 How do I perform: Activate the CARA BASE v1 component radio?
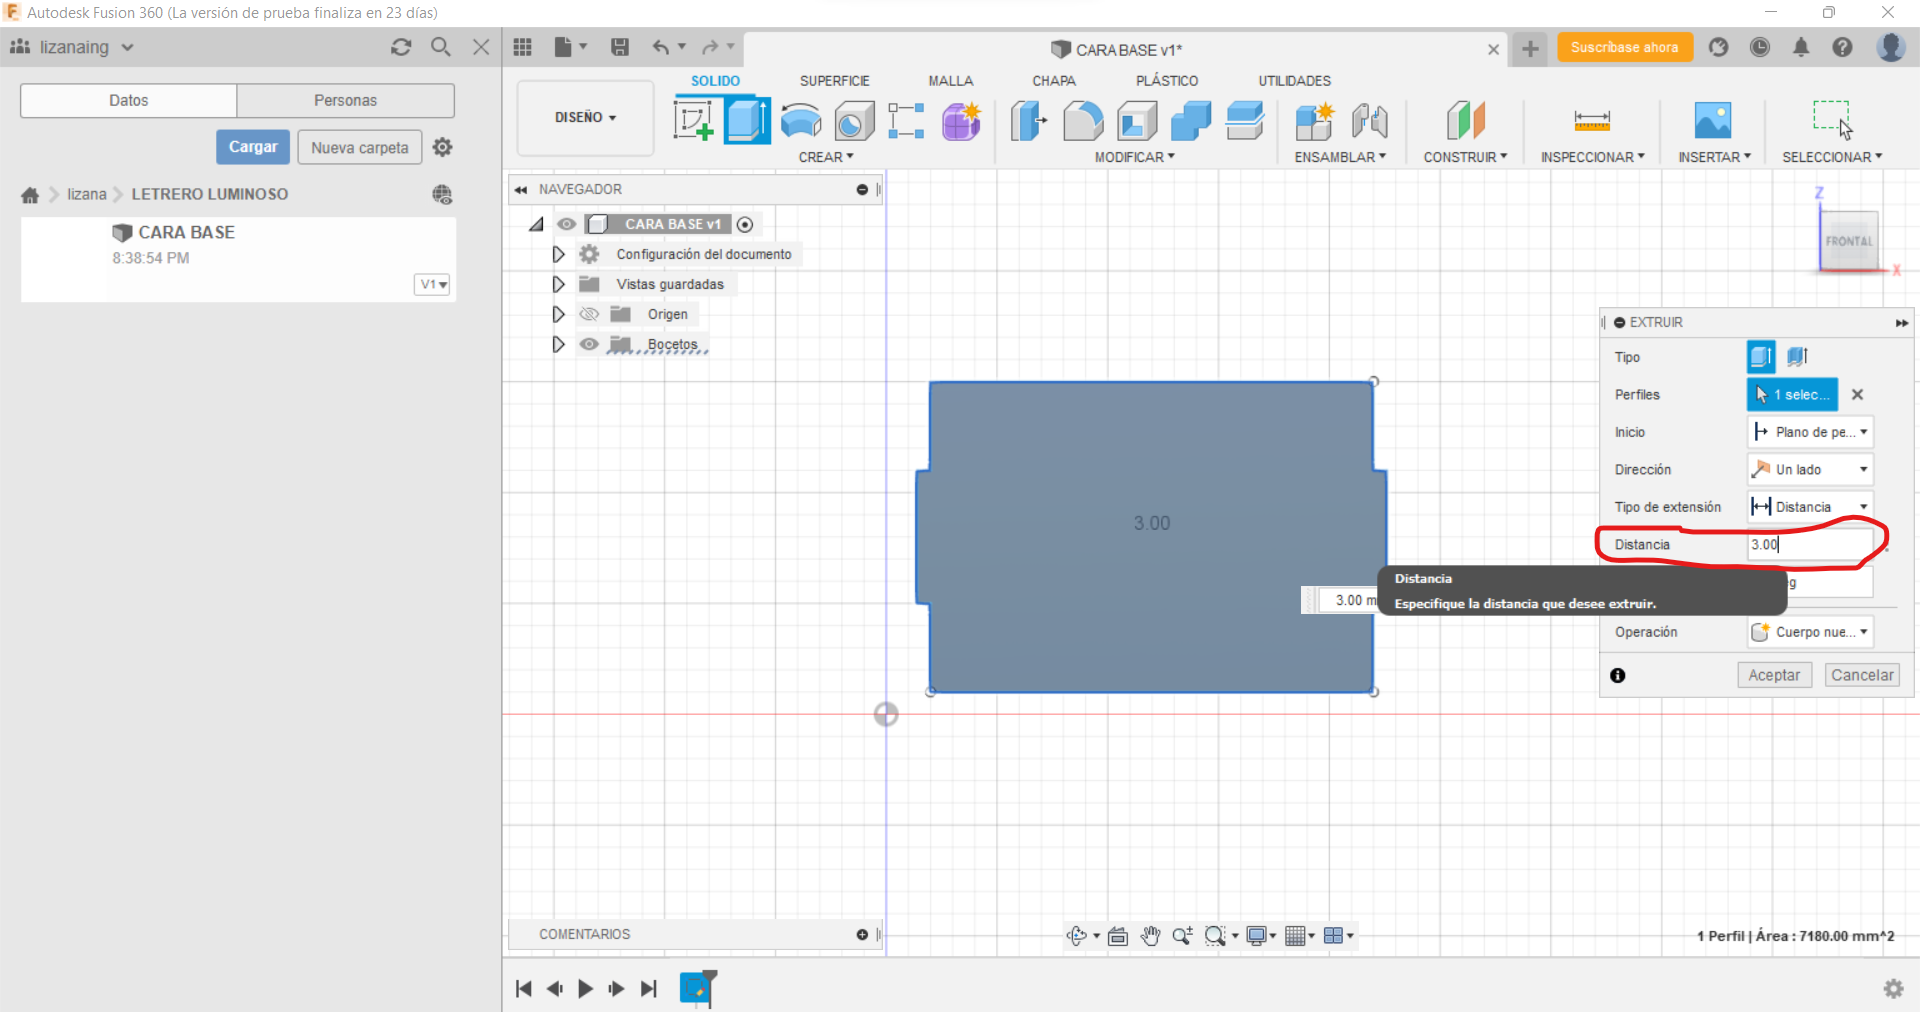(x=745, y=224)
